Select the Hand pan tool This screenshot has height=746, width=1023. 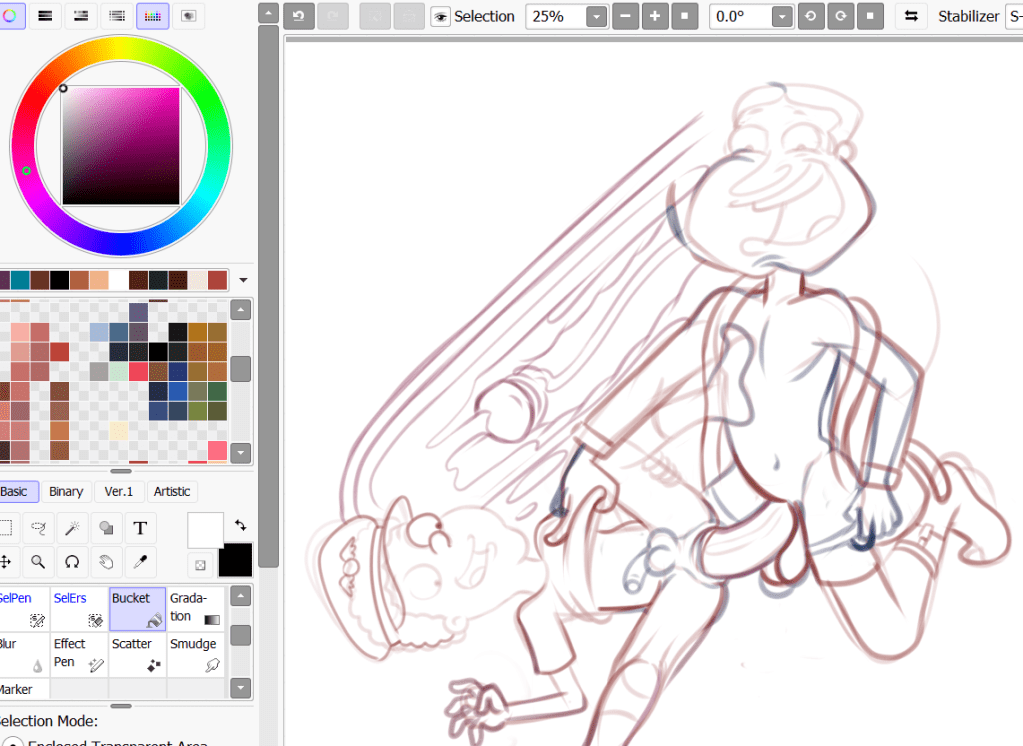pos(106,562)
